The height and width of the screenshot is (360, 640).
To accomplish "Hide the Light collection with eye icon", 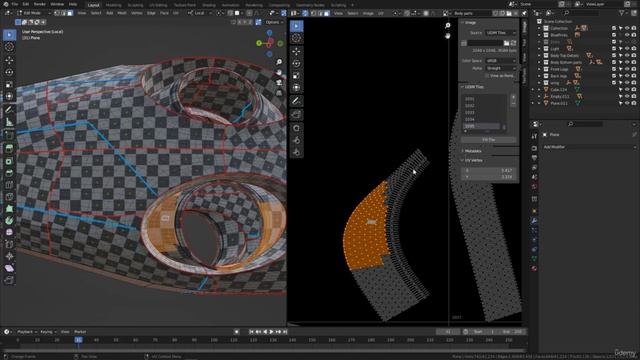I will click(627, 49).
